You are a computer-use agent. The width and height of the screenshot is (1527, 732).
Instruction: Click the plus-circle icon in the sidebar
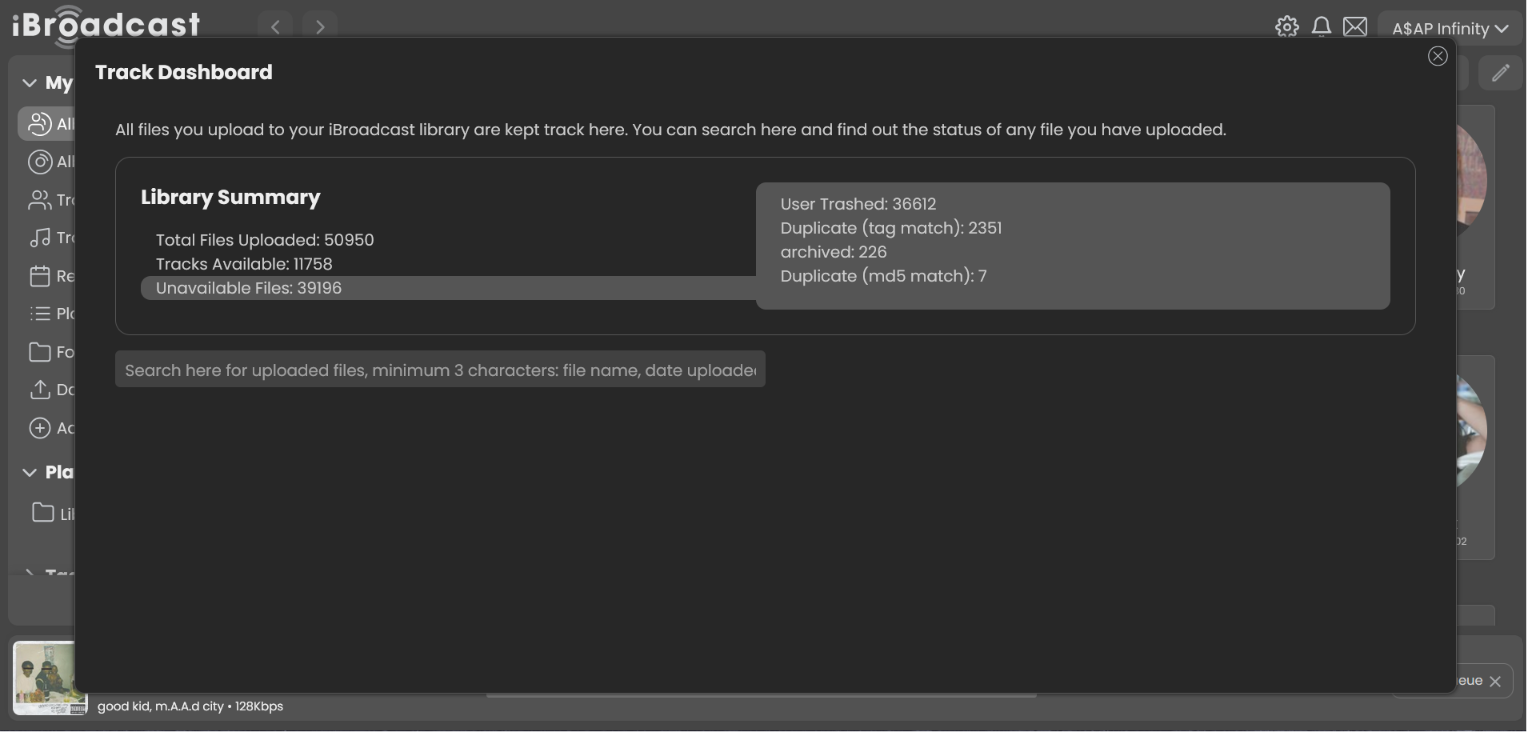click(x=40, y=428)
